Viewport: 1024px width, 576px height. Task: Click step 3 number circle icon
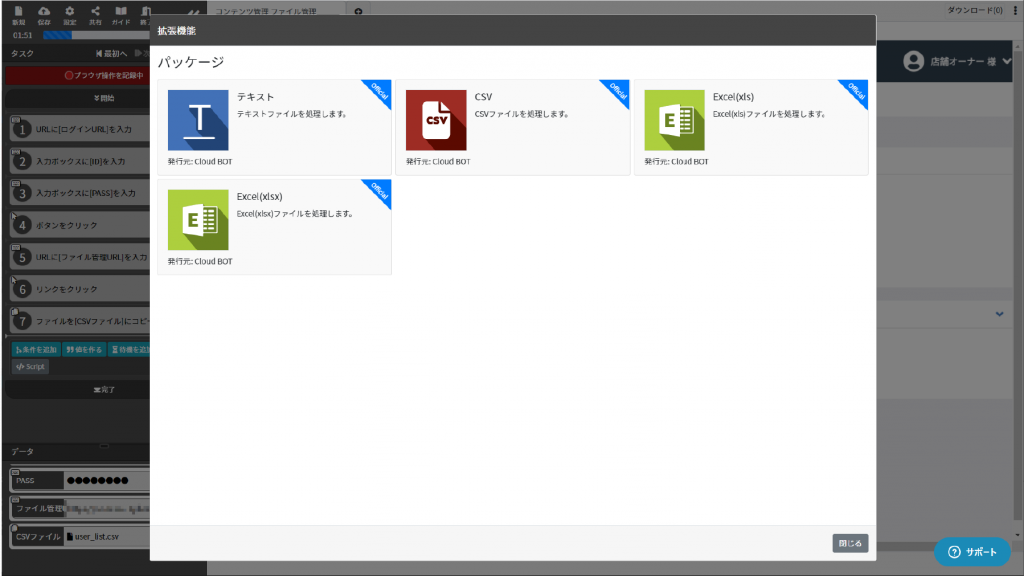22,193
